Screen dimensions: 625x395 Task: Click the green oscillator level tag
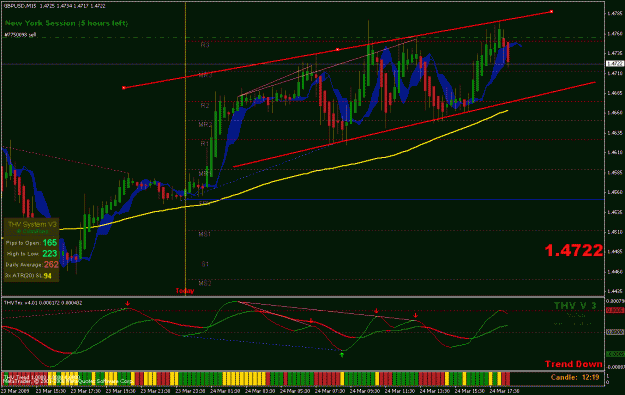[x=615, y=354]
